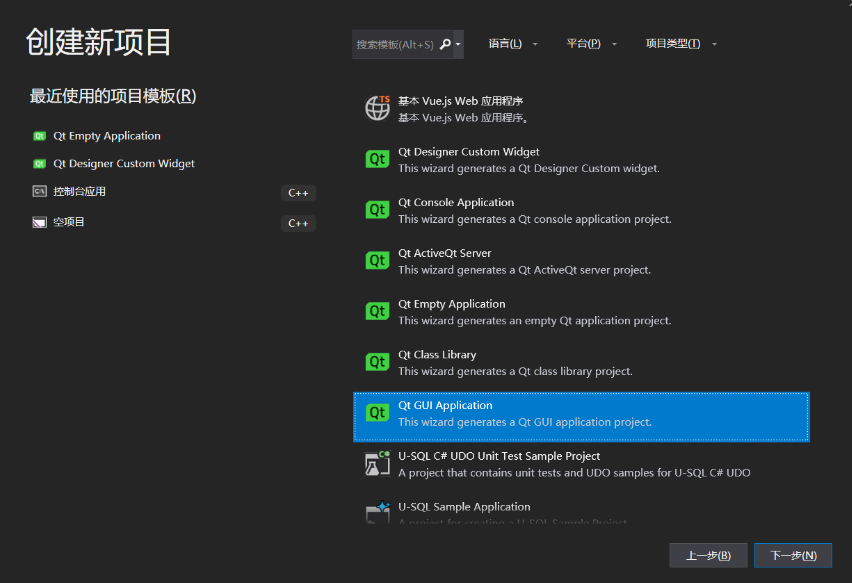
Task: Click the recent Qt Empty Application icon
Action: (39, 136)
